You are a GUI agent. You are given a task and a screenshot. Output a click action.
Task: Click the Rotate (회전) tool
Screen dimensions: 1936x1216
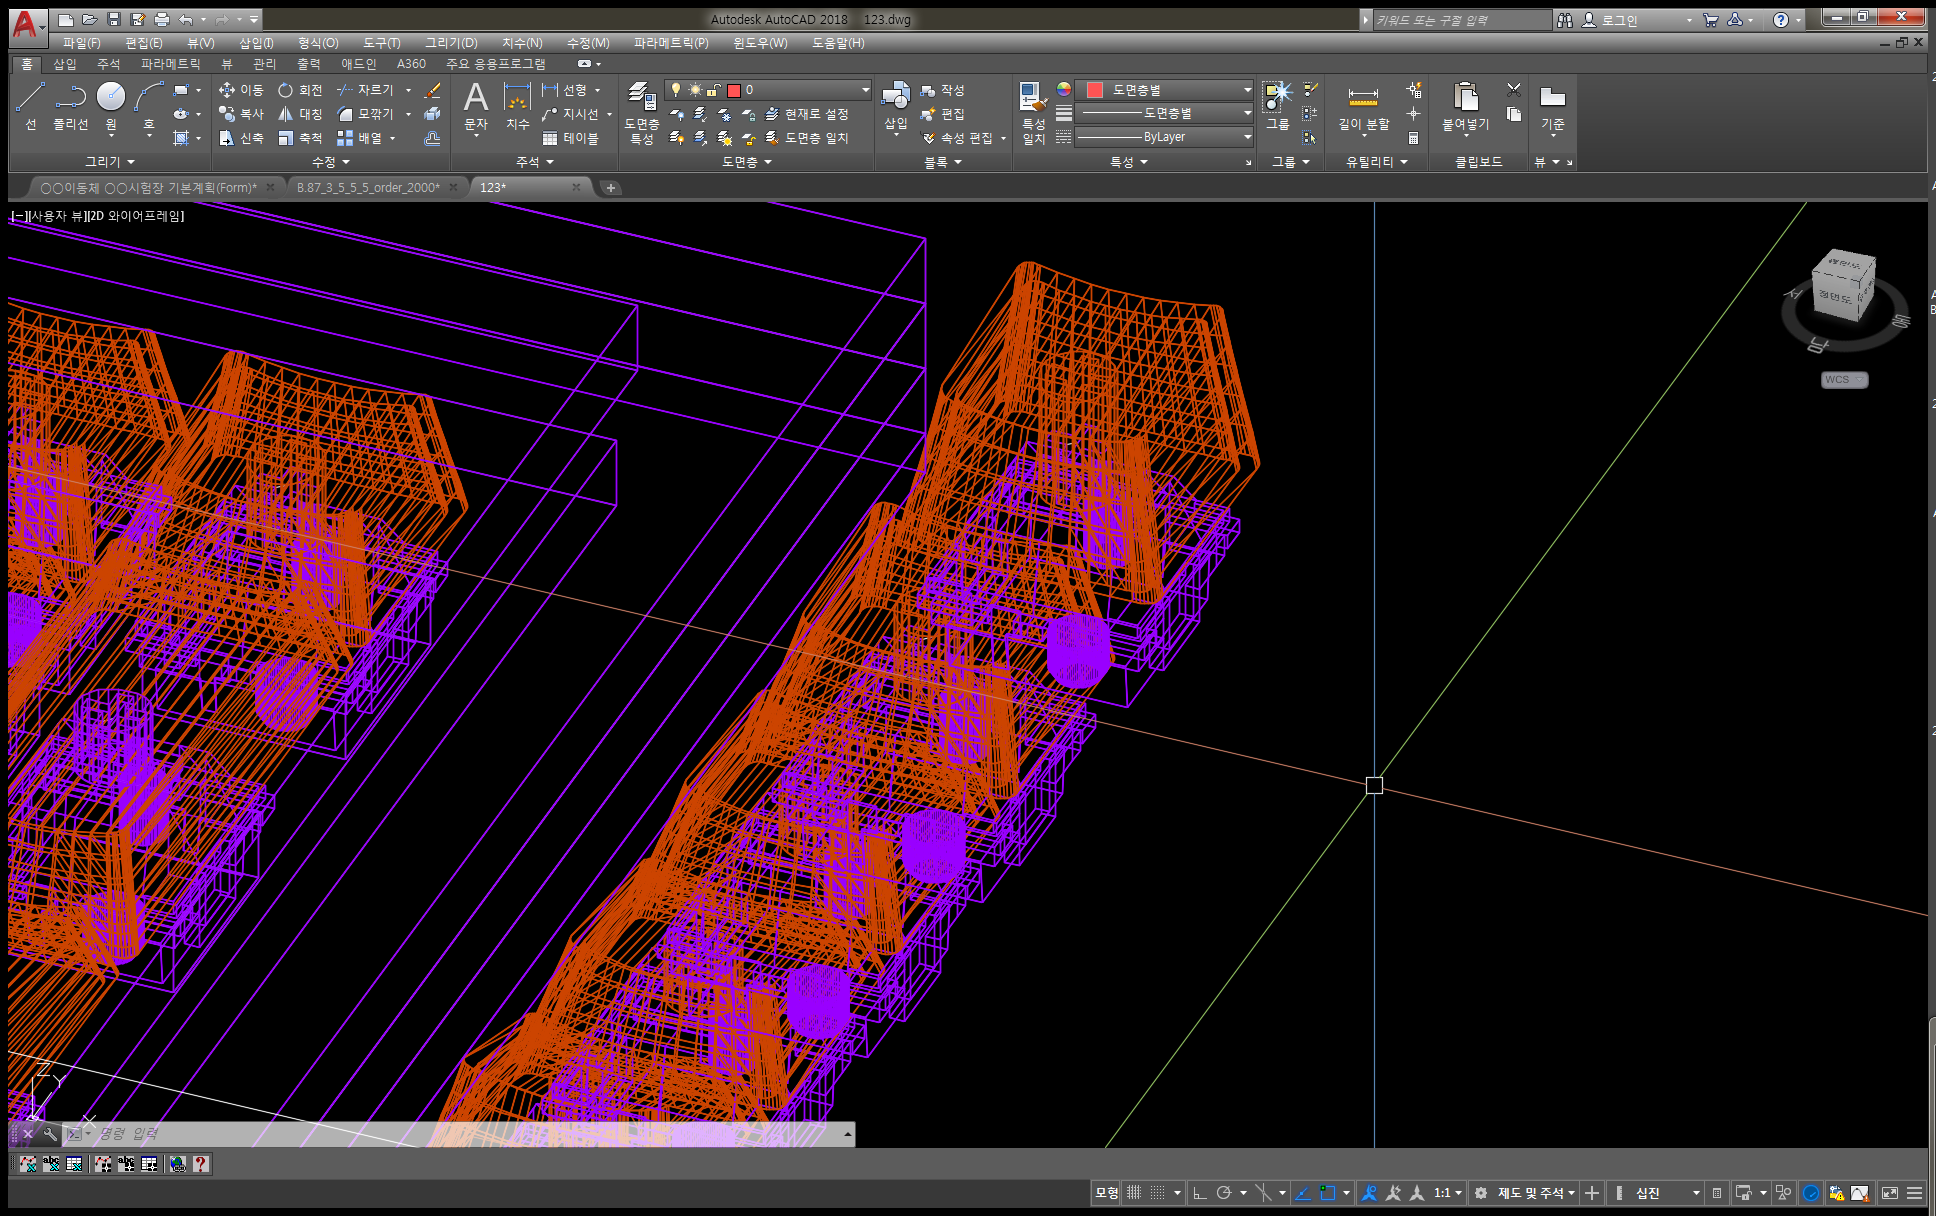(x=300, y=90)
